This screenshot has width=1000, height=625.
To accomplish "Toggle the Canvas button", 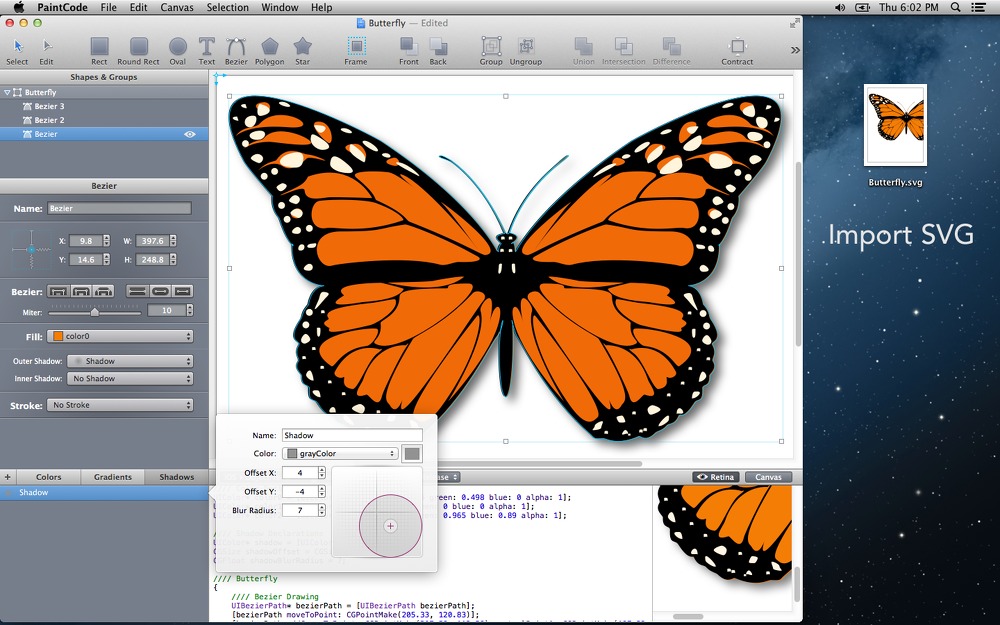I will pyautogui.click(x=768, y=477).
